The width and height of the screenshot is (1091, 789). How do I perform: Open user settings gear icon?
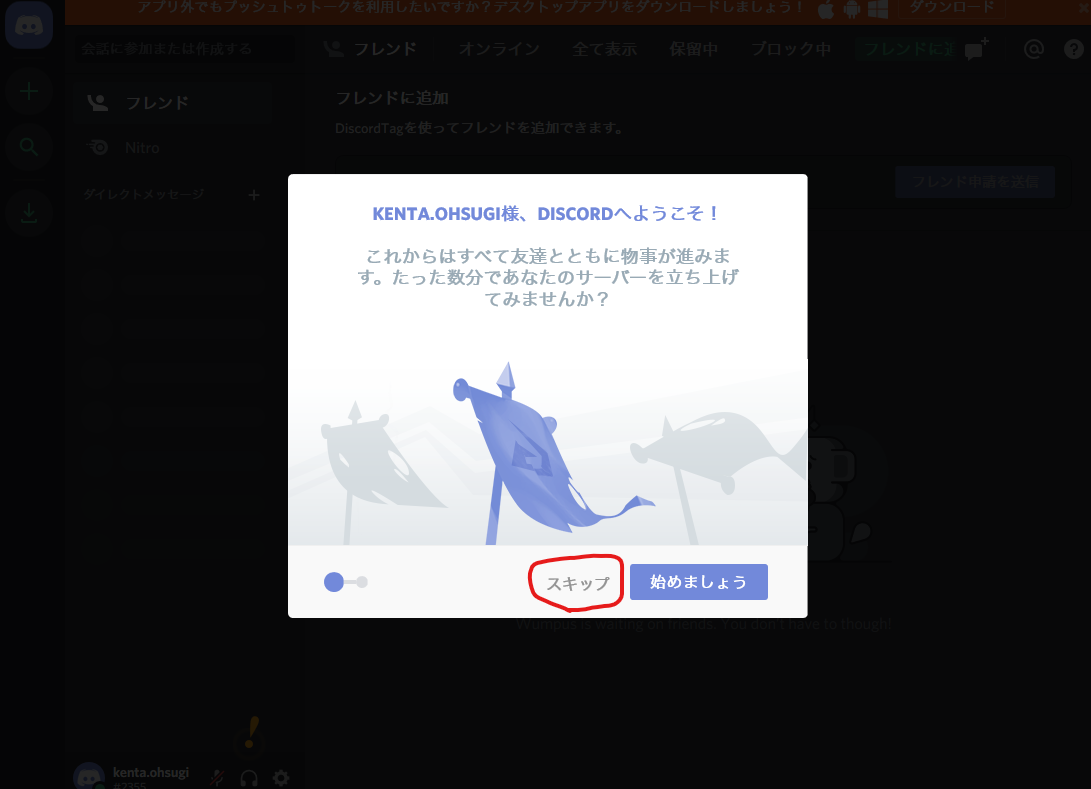pos(281,777)
